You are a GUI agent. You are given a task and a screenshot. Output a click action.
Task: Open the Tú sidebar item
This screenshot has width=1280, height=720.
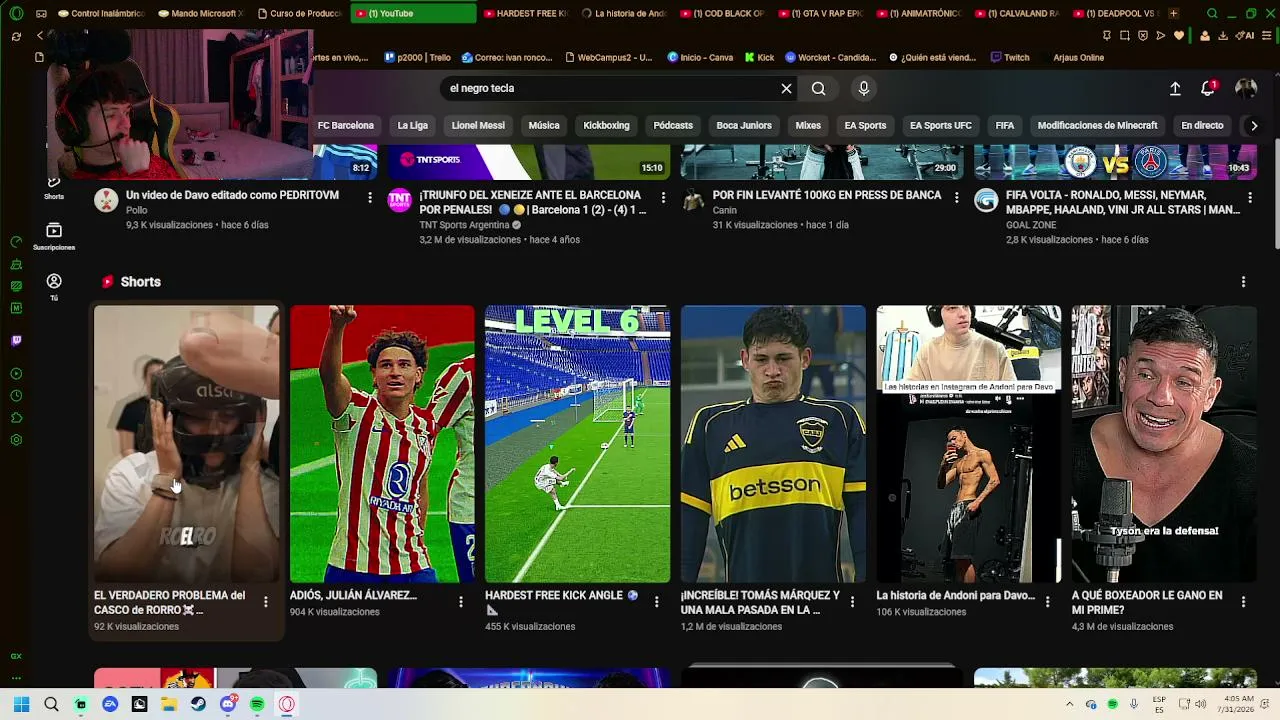pyautogui.click(x=54, y=287)
